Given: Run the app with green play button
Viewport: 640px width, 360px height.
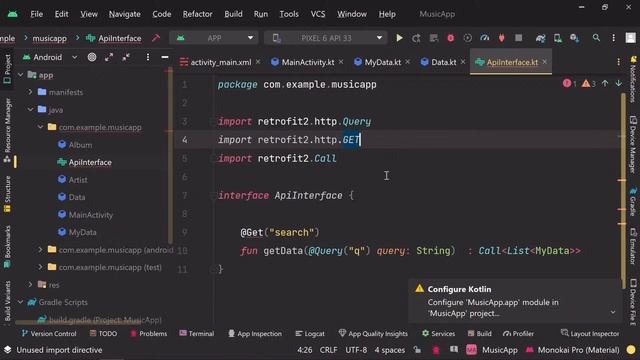Looking at the screenshot, I should tap(399, 38).
